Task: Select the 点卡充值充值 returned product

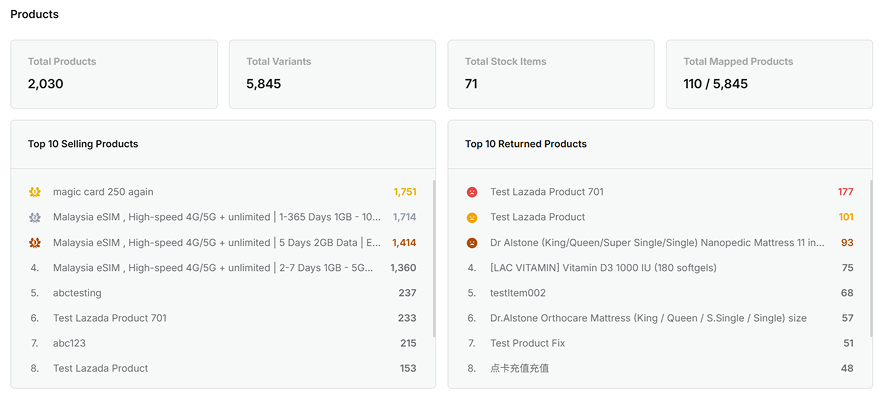Action: coord(519,369)
